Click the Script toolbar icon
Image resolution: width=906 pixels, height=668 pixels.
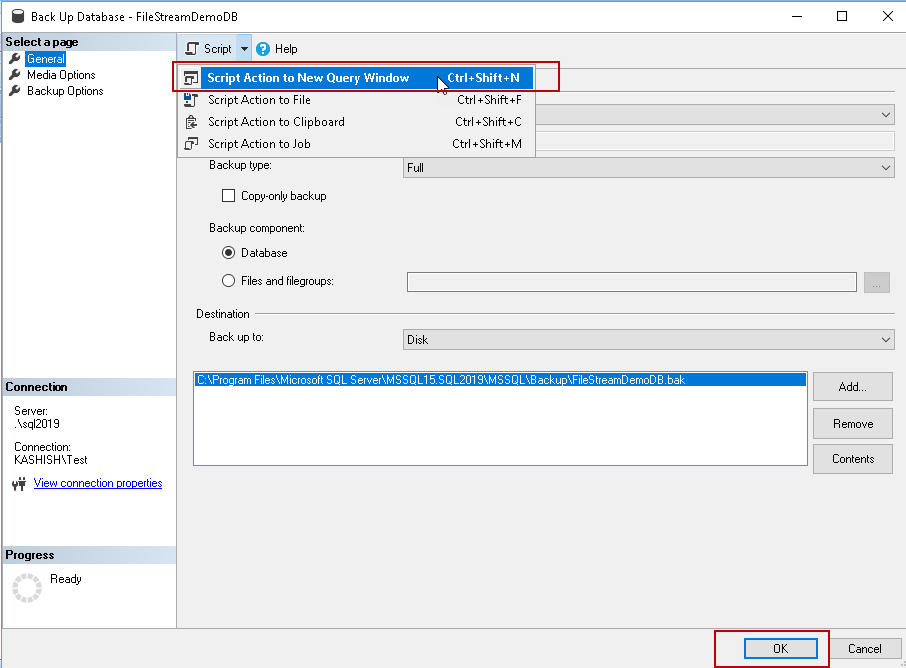coord(193,49)
